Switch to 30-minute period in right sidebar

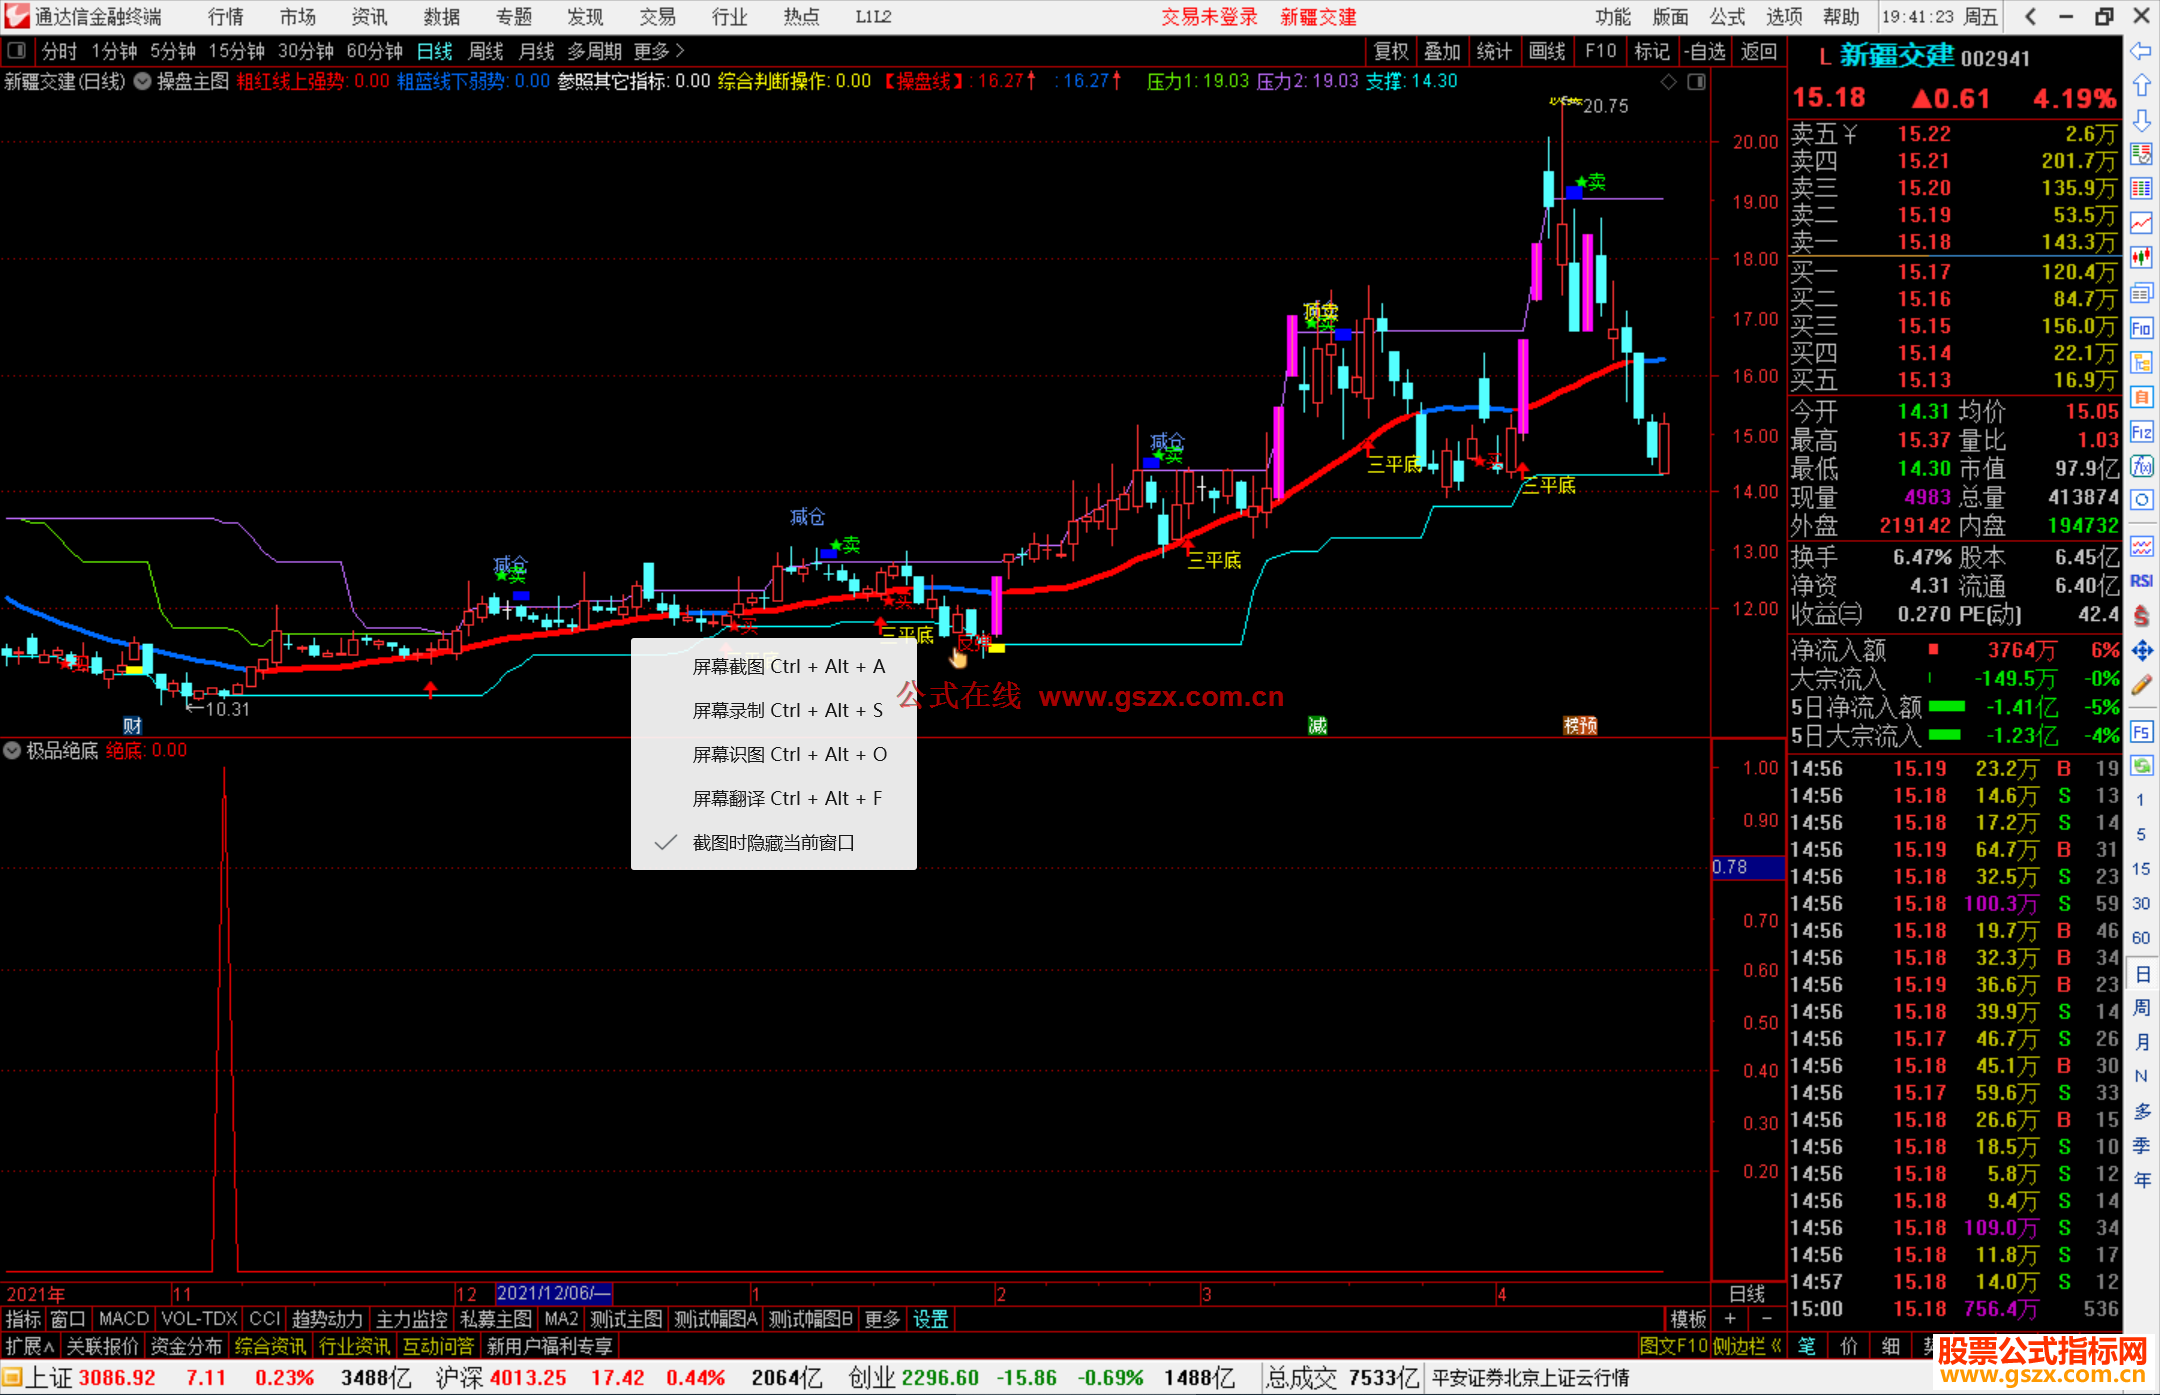[x=2141, y=903]
